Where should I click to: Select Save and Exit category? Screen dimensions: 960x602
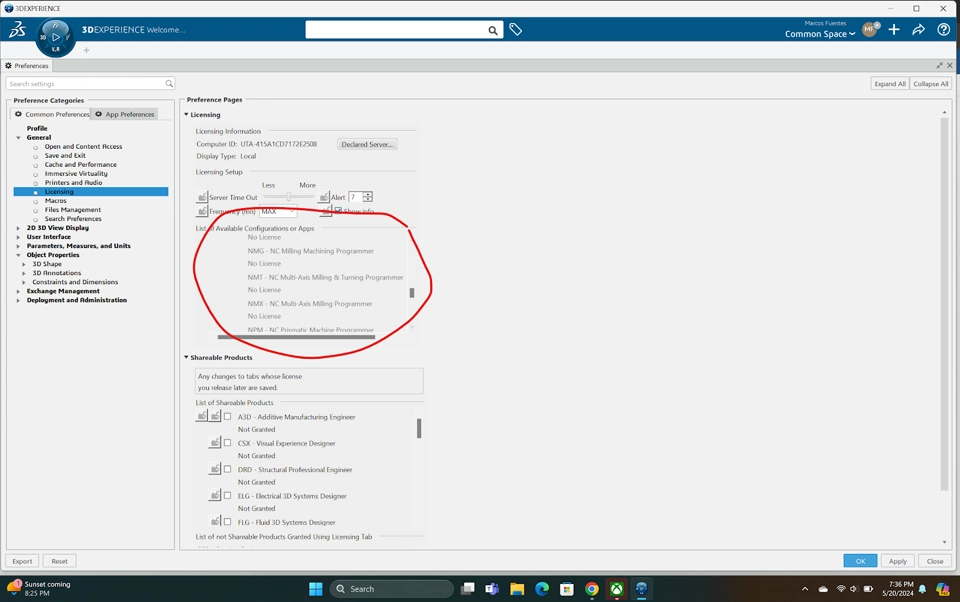pyautogui.click(x=65, y=156)
